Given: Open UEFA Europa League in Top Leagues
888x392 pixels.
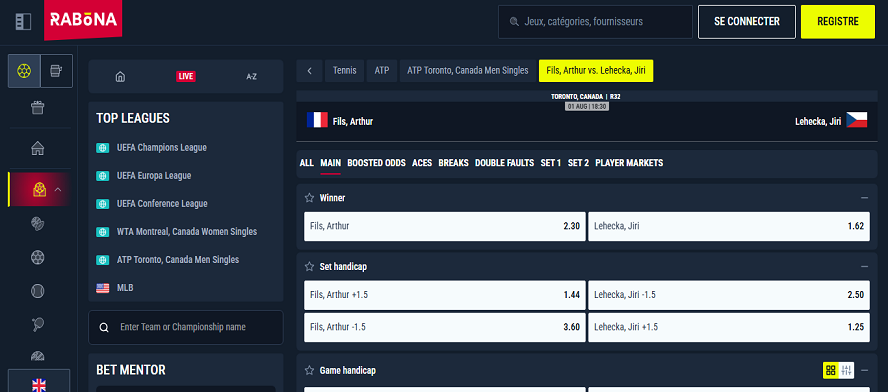Looking at the screenshot, I should point(153,176).
